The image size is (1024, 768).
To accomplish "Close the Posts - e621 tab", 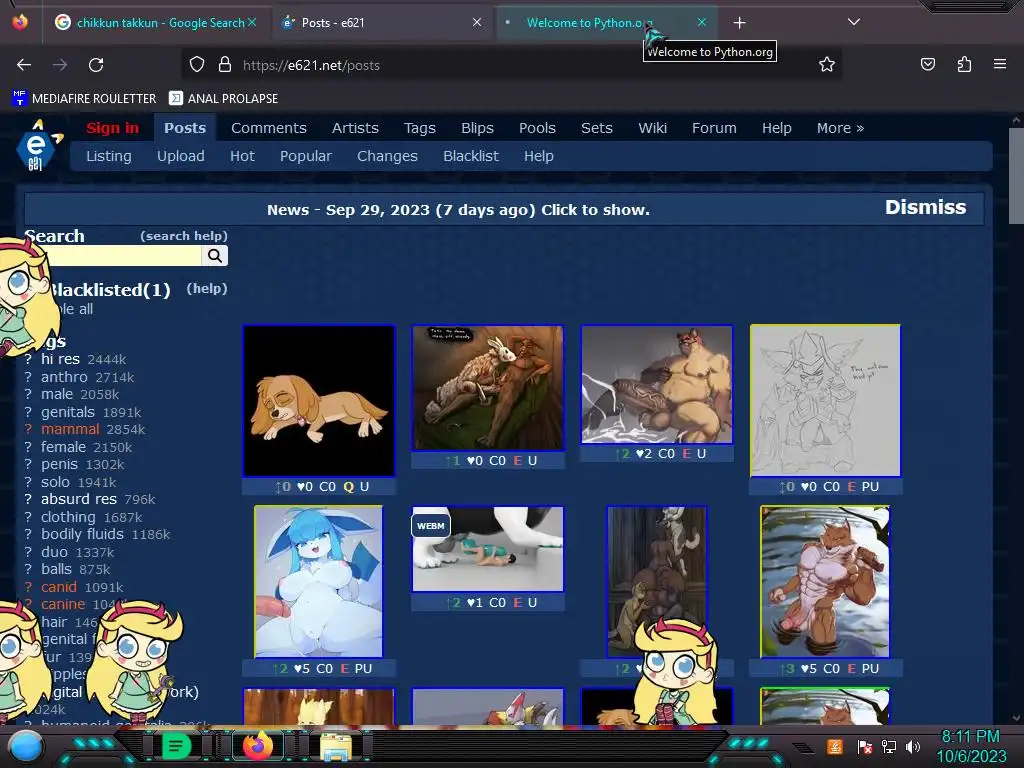I will (x=477, y=22).
